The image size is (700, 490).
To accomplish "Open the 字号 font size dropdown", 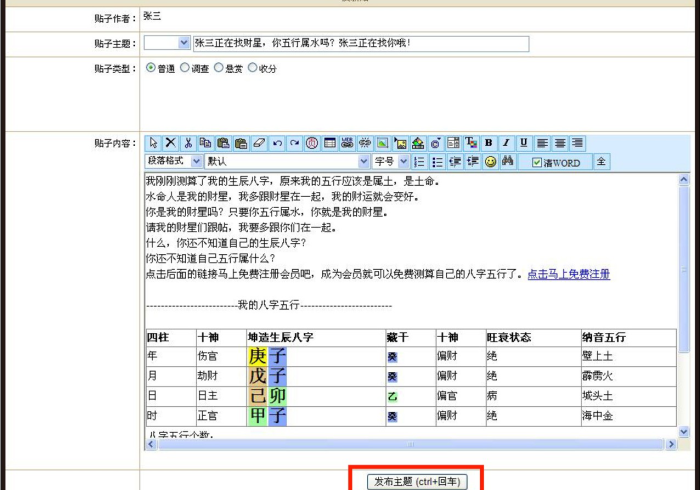I will 403,161.
